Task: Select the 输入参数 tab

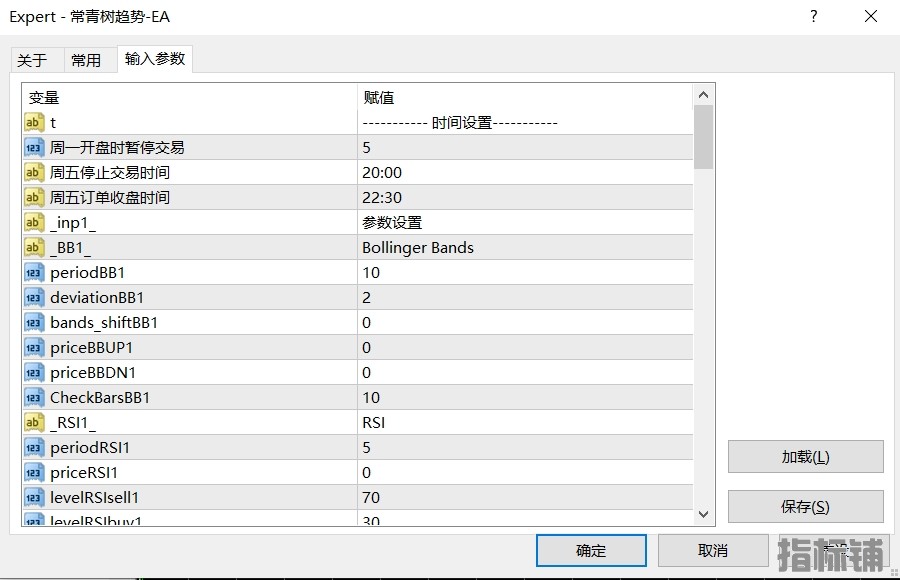Action: (155, 59)
